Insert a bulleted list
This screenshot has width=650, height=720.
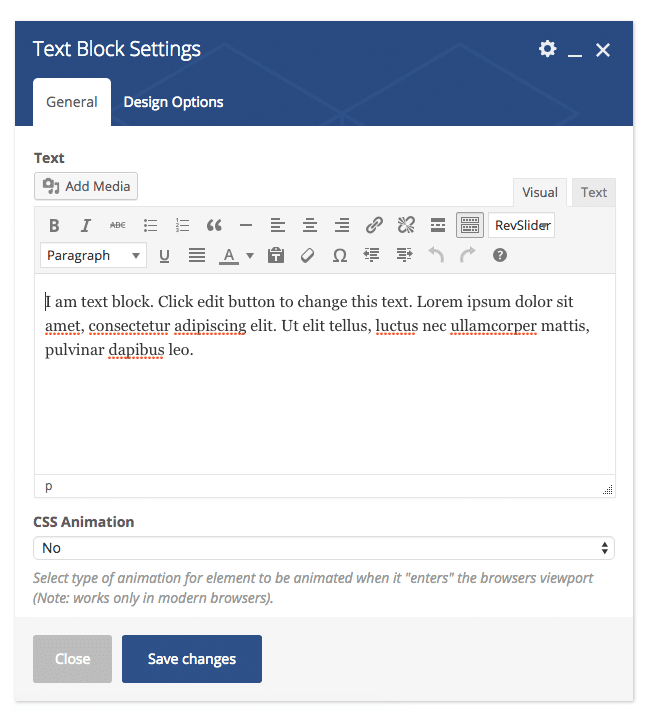150,225
